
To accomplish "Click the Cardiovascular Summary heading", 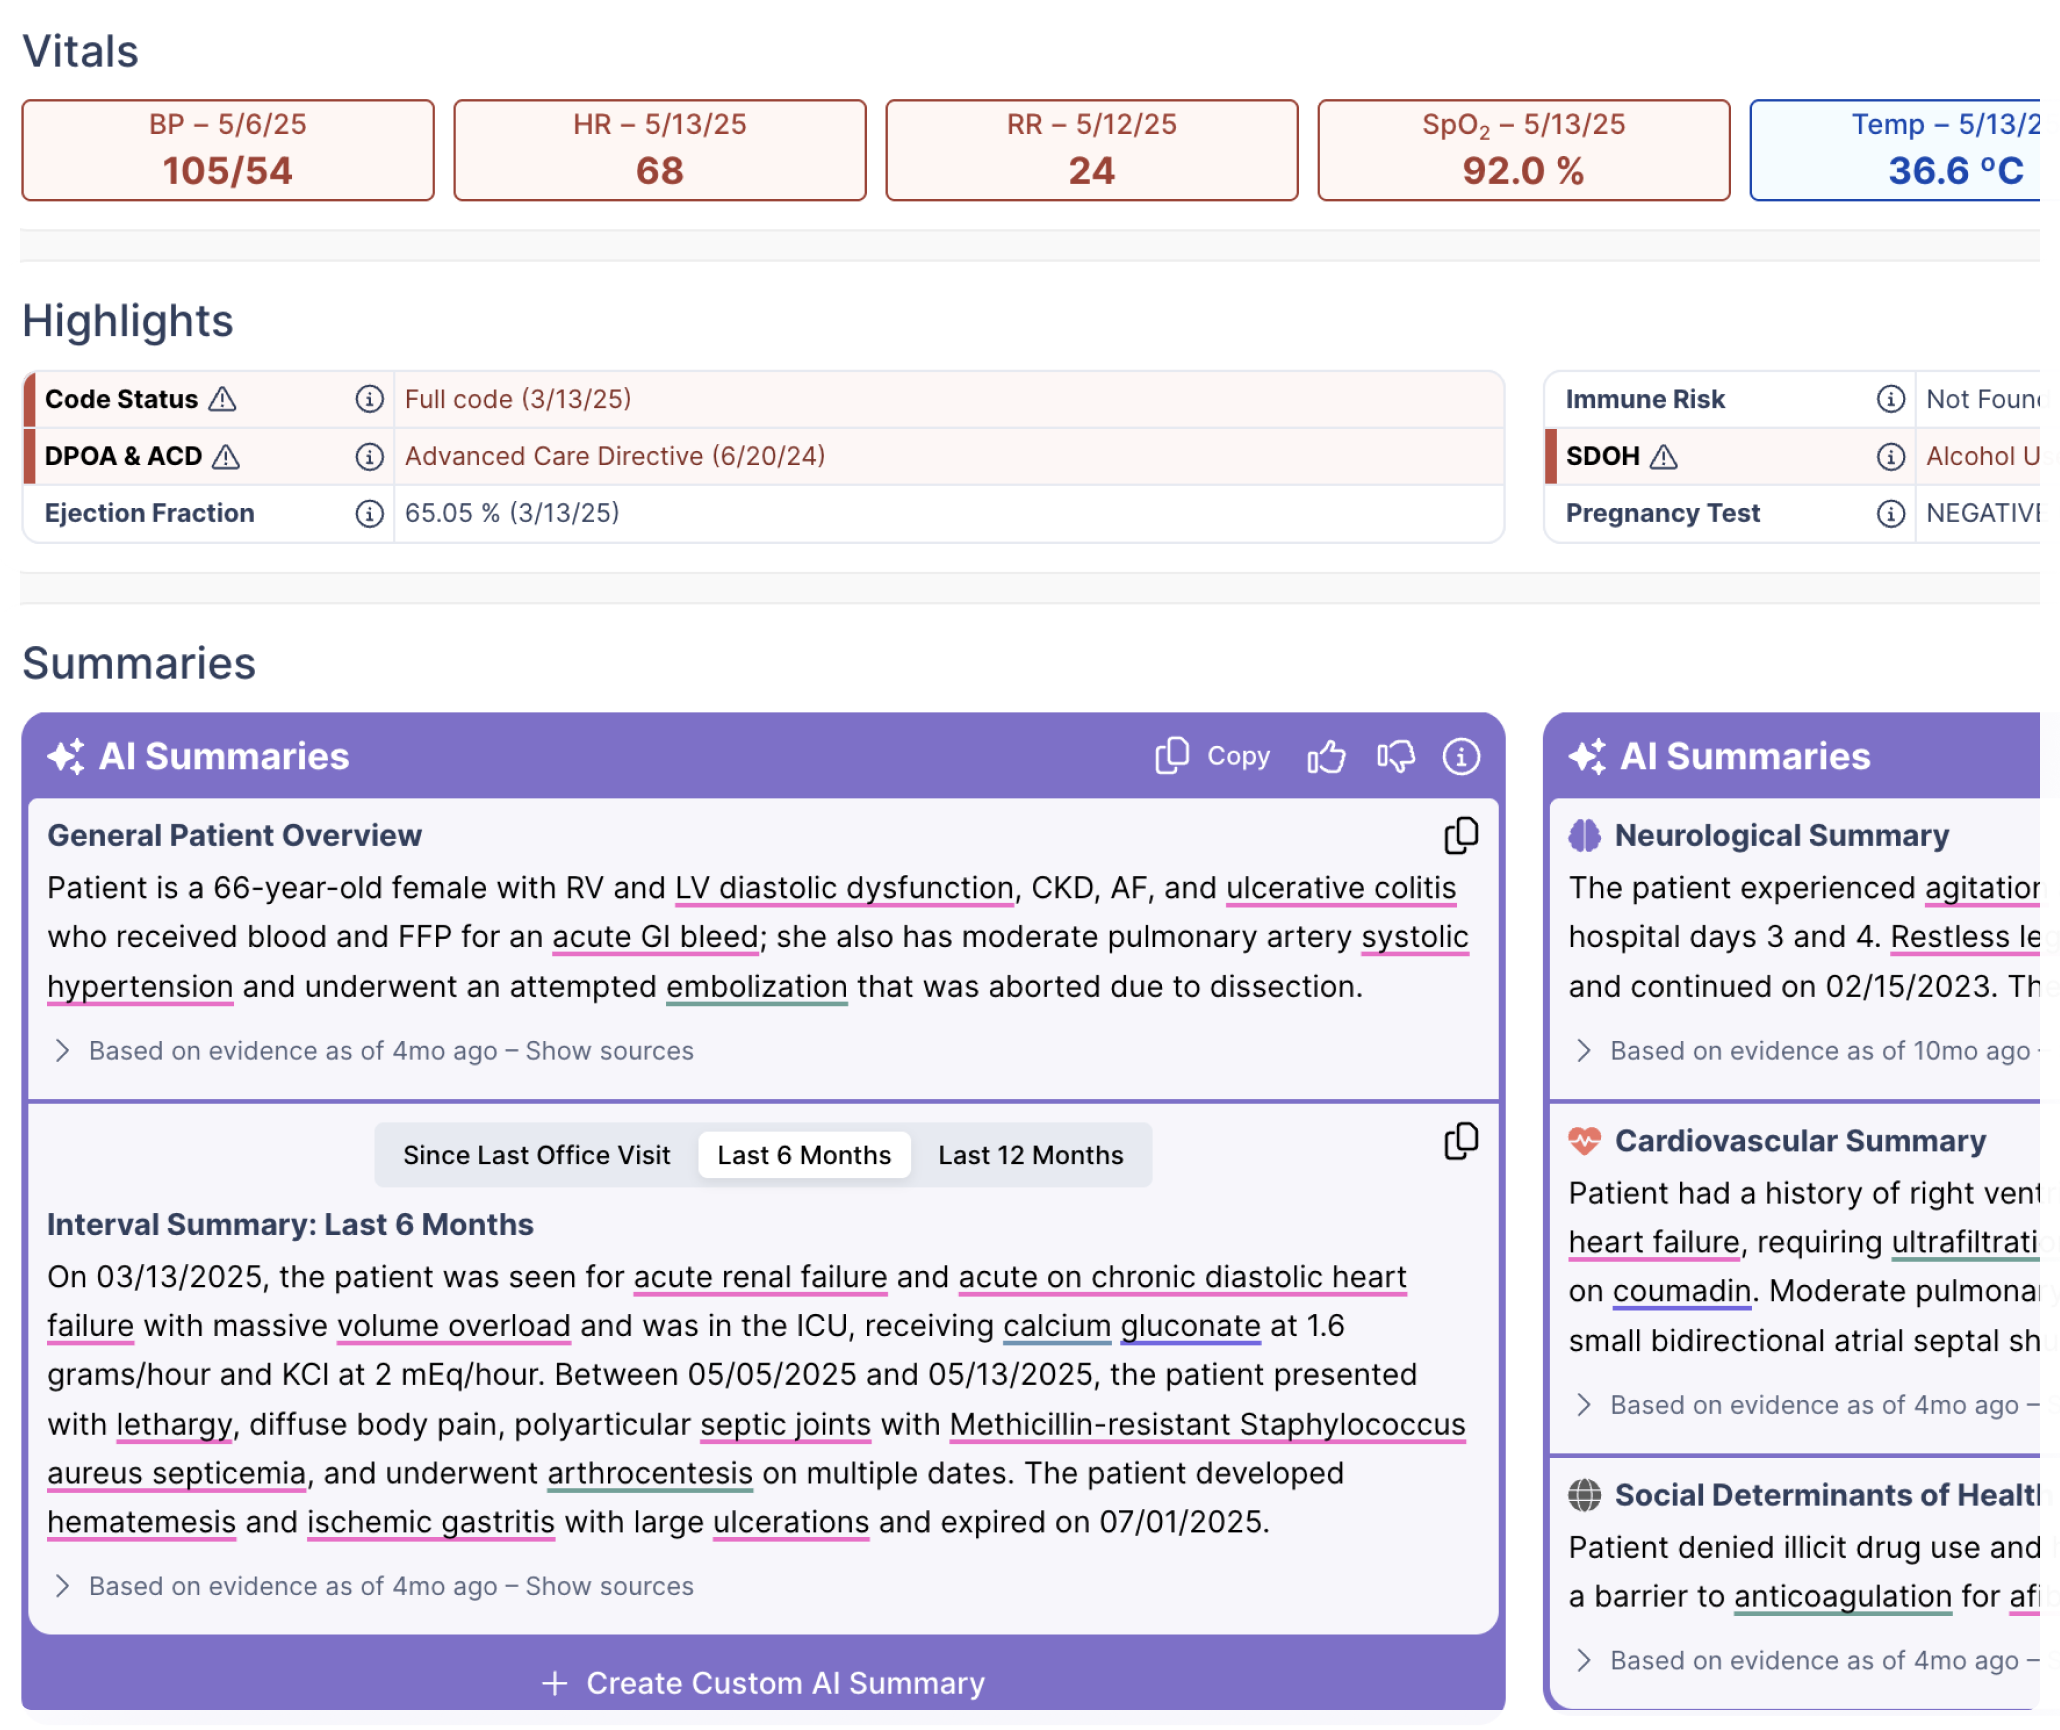I will 1800,1140.
